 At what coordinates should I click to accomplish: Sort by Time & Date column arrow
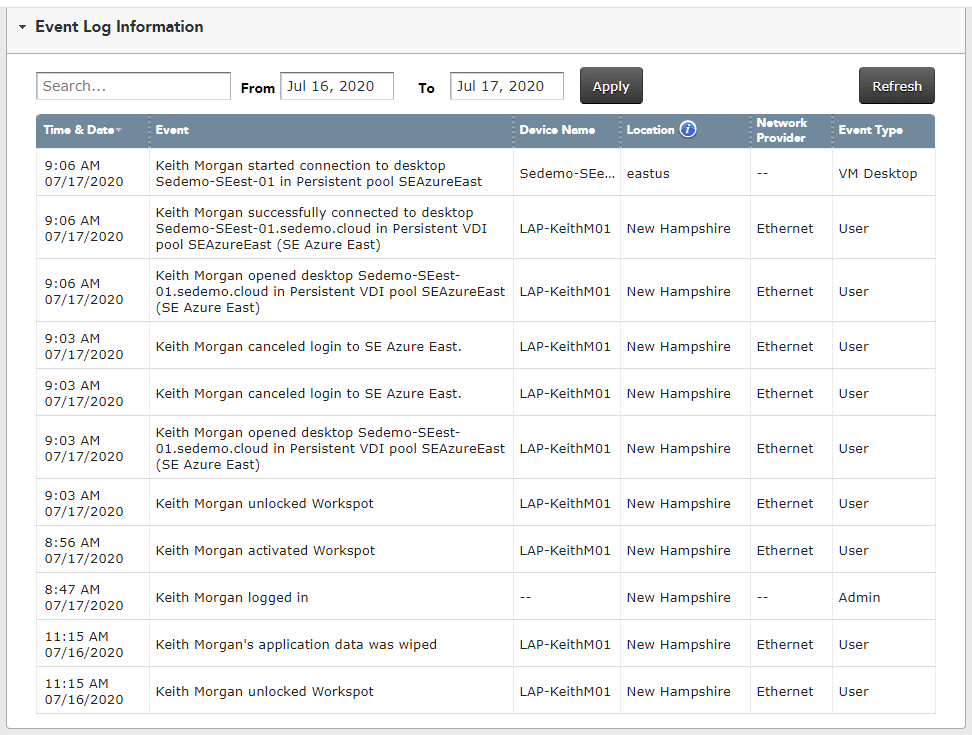click(x=118, y=130)
